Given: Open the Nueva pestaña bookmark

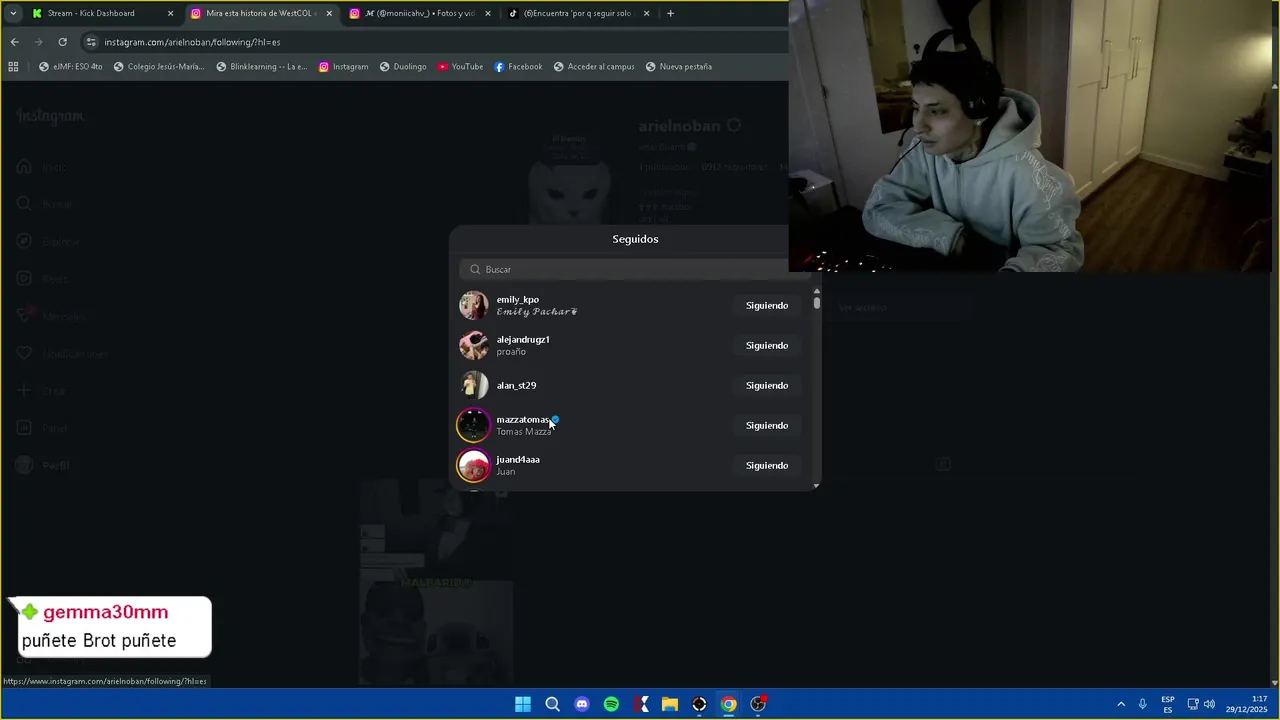Looking at the screenshot, I should pyautogui.click(x=679, y=67).
